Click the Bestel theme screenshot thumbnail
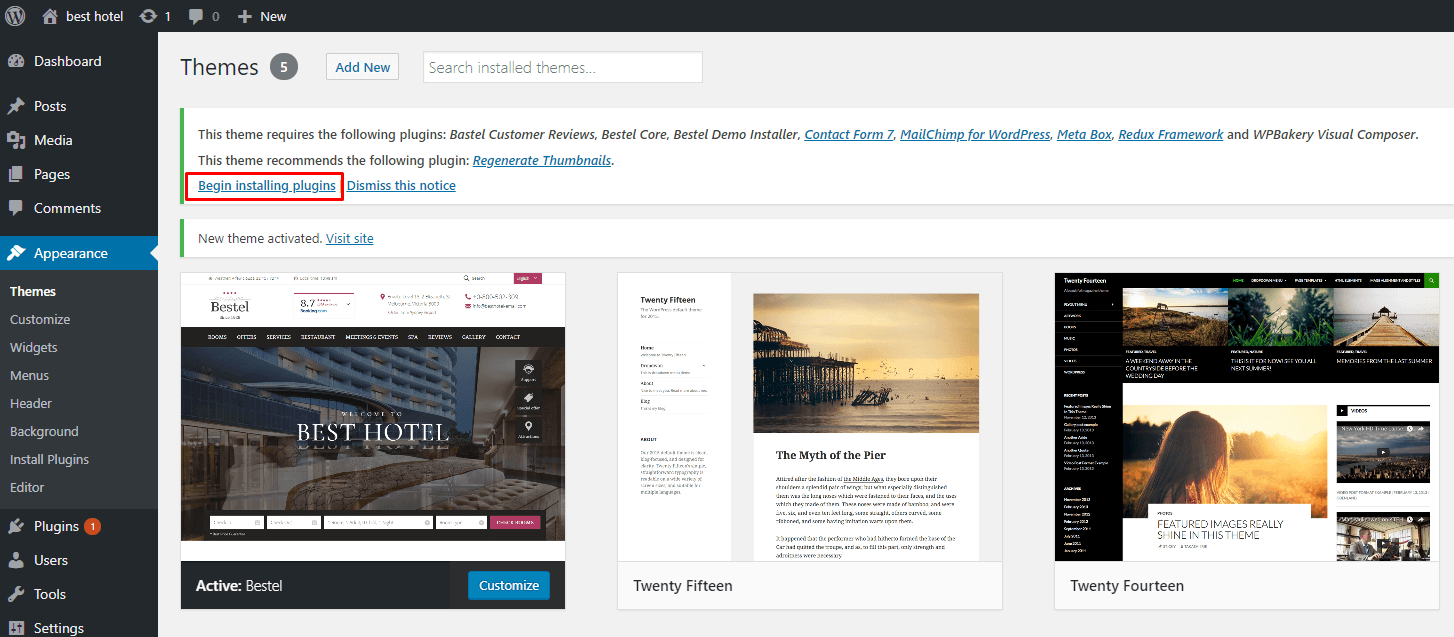The height and width of the screenshot is (637, 1454). tap(373, 417)
